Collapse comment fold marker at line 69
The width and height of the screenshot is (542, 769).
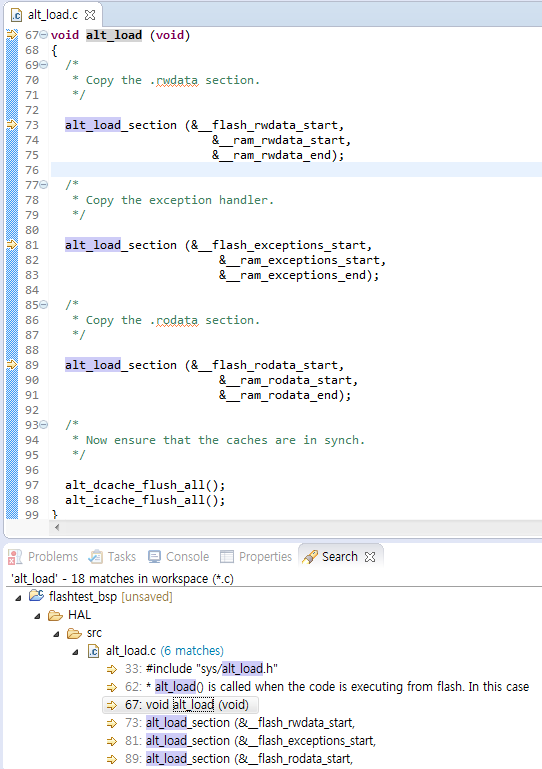point(44,65)
